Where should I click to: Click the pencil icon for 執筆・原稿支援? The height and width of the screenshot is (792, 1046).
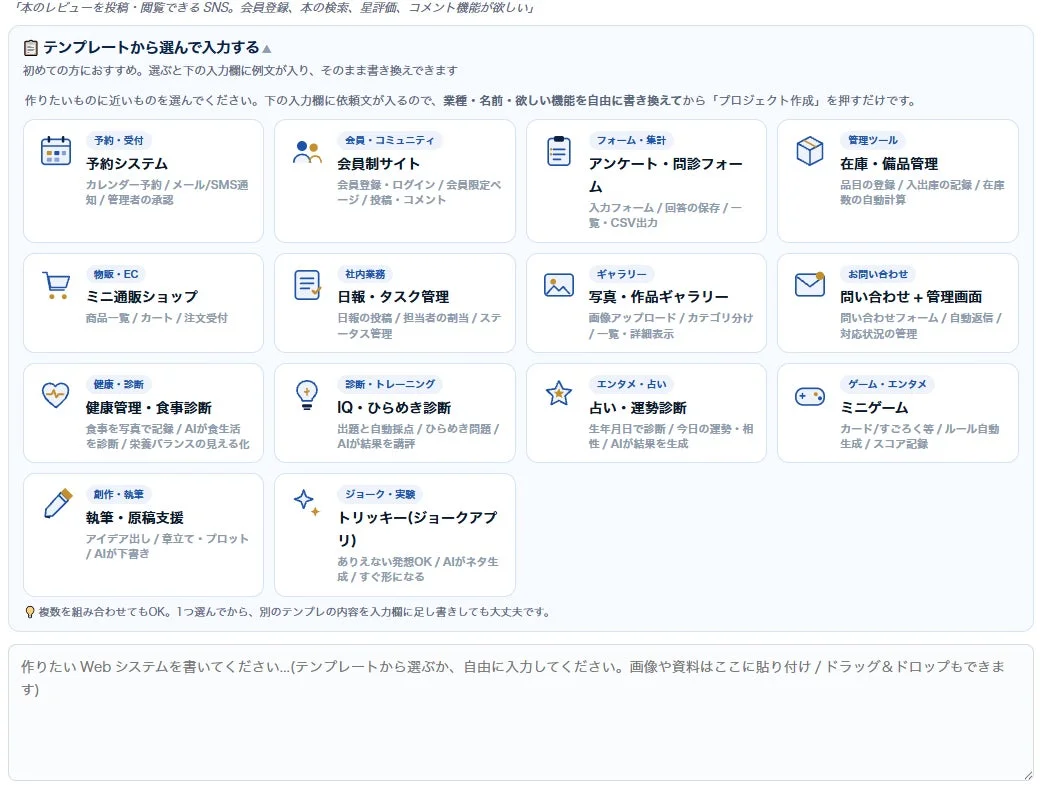pos(57,504)
